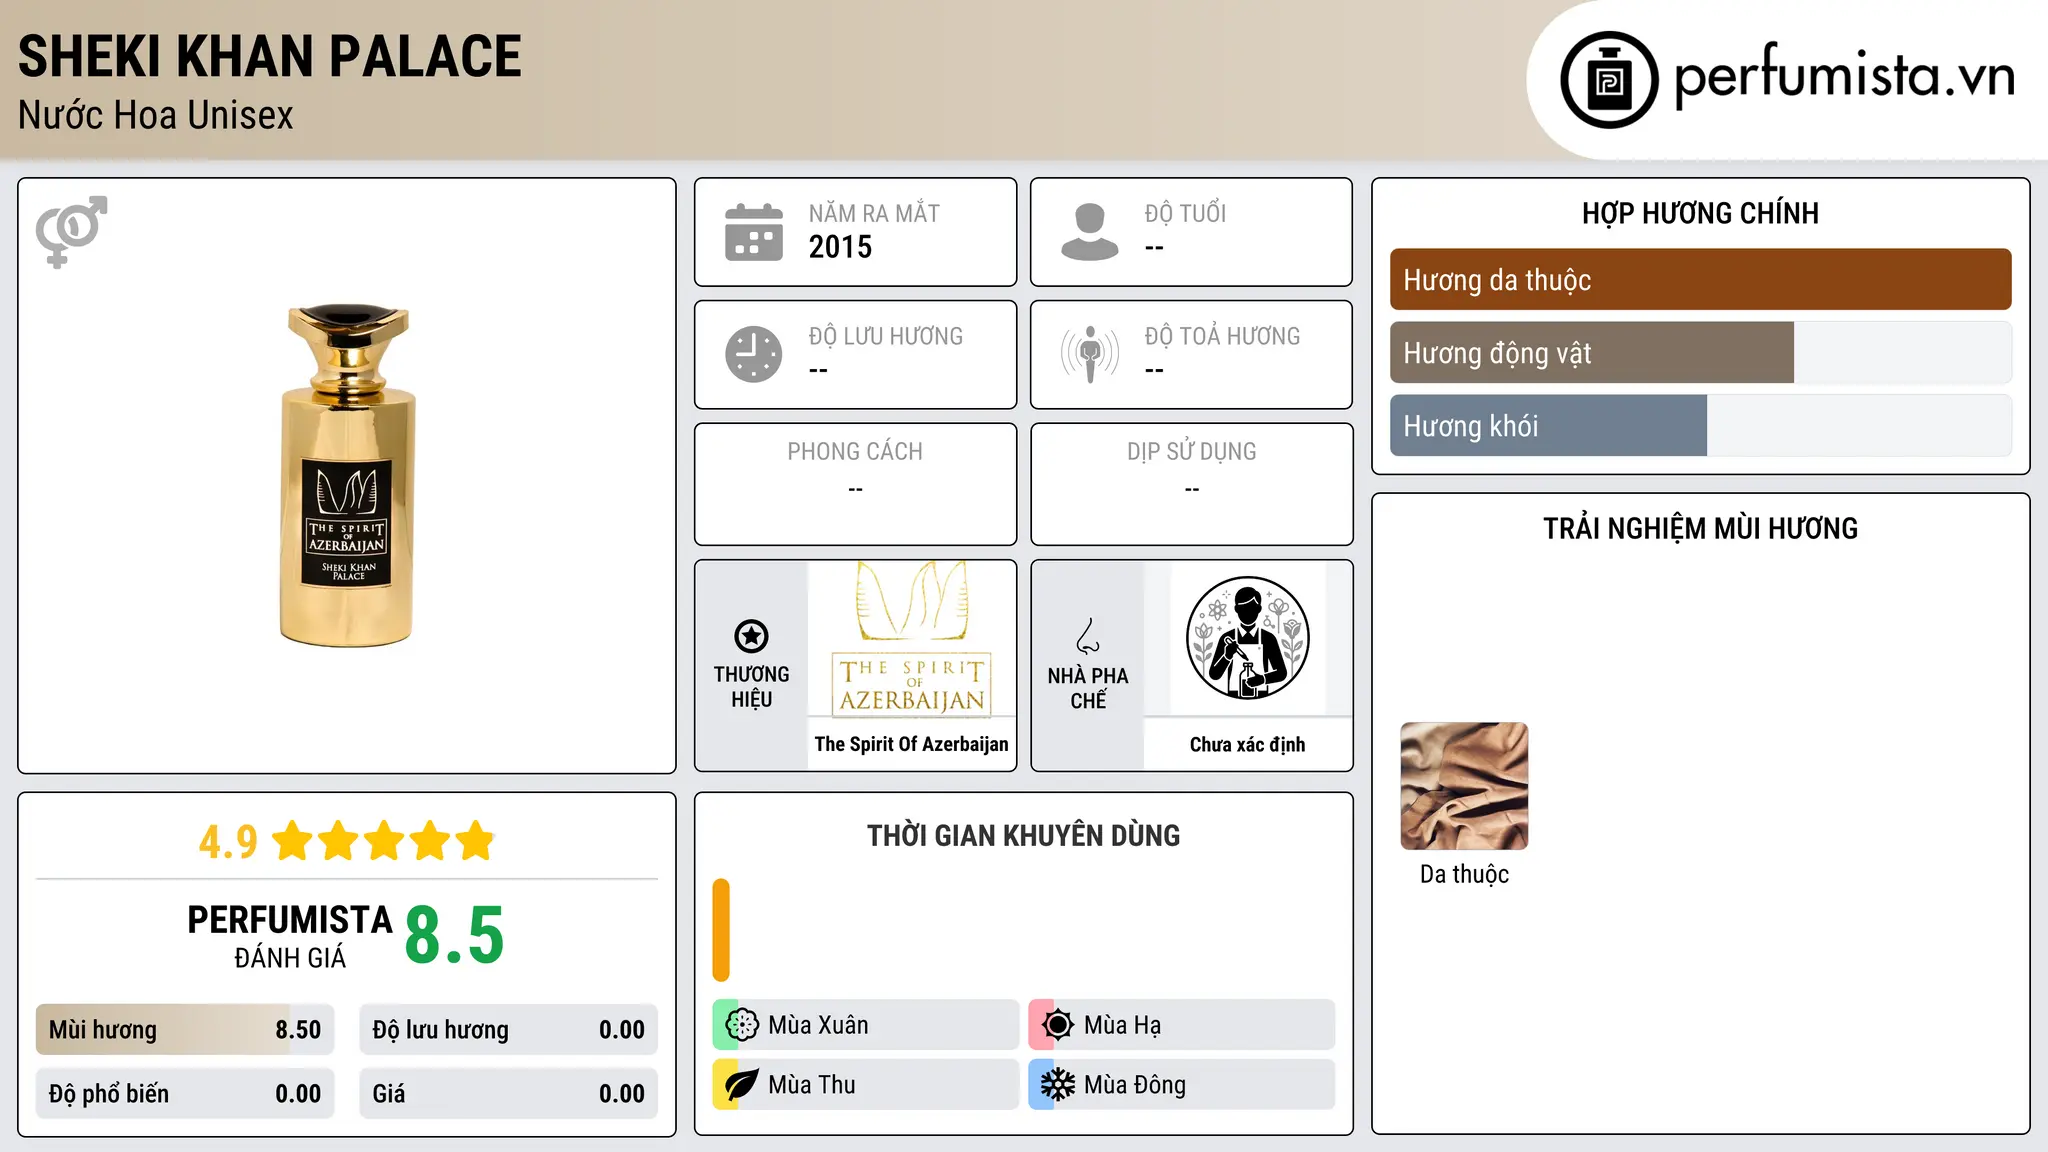Click the Nước Hoa Unisex subtitle
Screen dimensions: 2048x1152
156,116
